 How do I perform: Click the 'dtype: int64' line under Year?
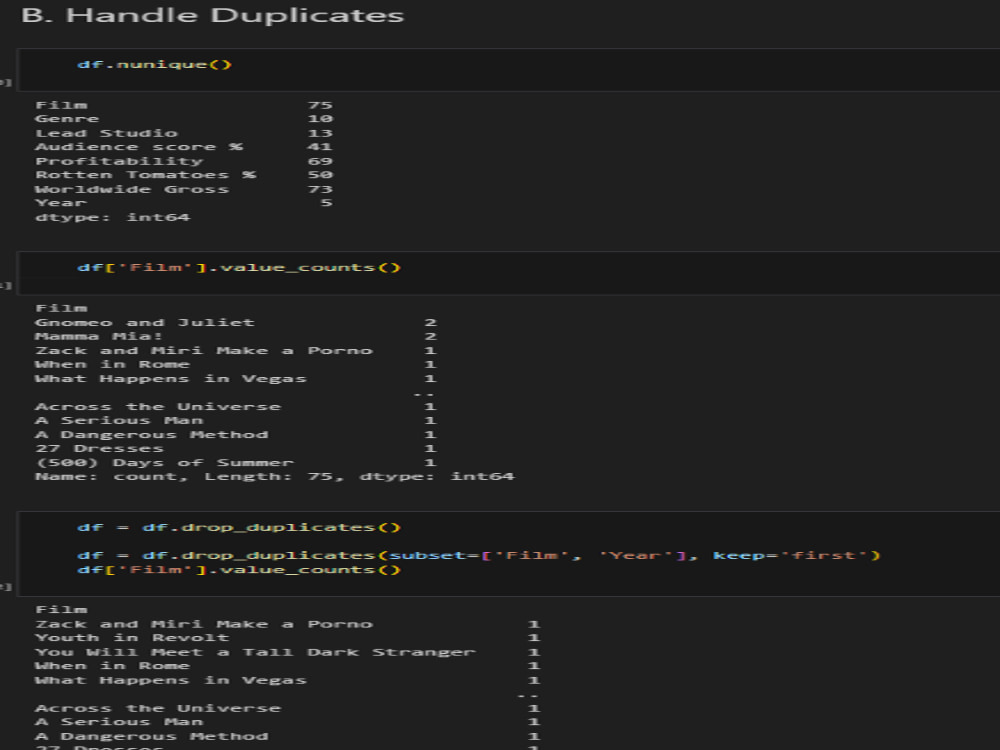click(x=112, y=217)
